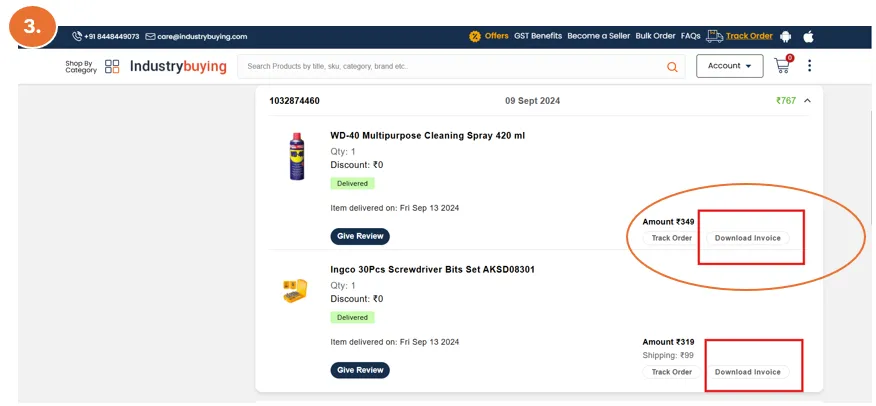The height and width of the screenshot is (406, 876).
Task: Click the Apple iOS app icon
Action: point(809,36)
